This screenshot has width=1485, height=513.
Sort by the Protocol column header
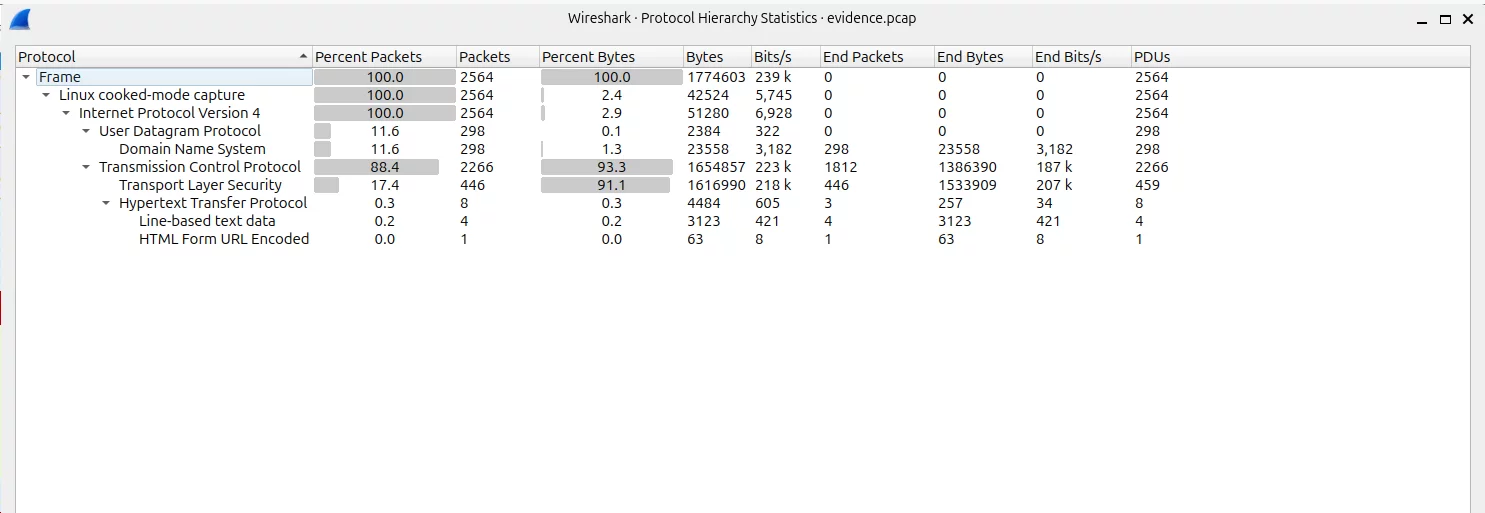160,57
